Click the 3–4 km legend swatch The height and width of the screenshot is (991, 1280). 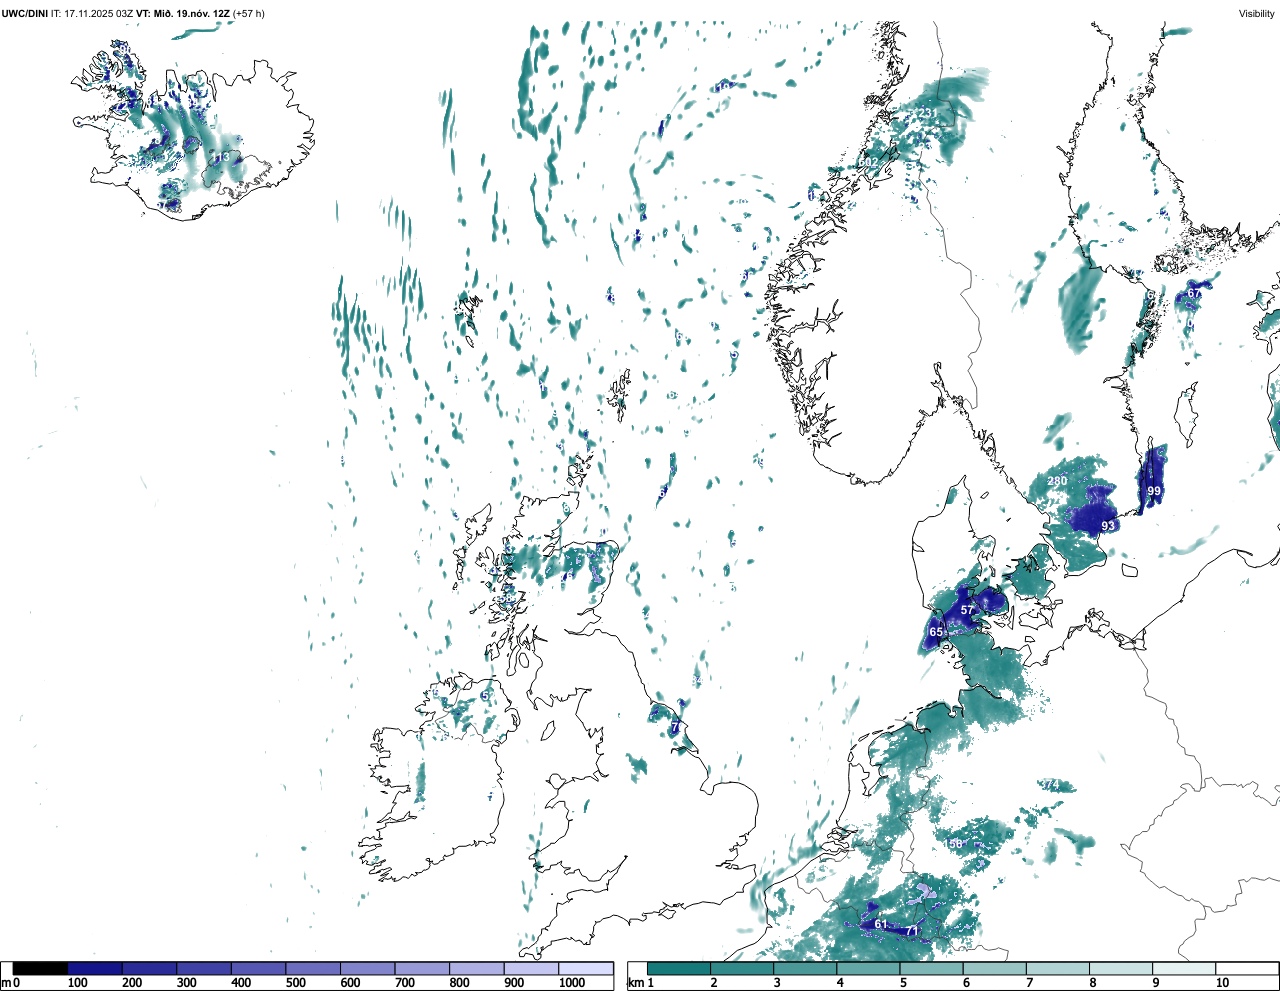(x=805, y=968)
